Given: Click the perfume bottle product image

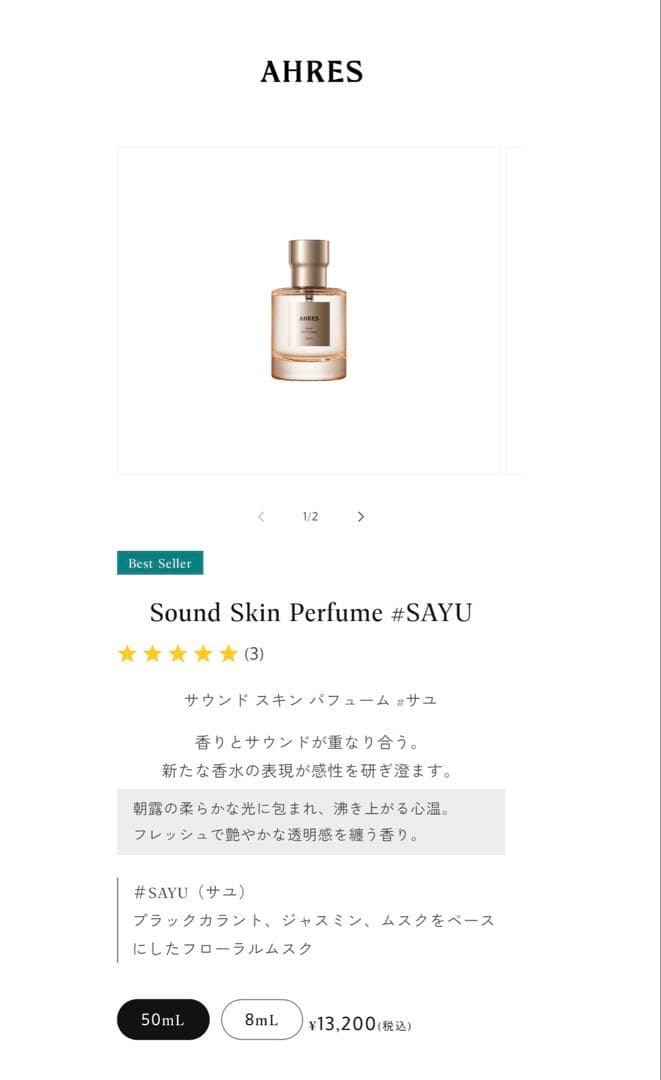Looking at the screenshot, I should click(308, 310).
